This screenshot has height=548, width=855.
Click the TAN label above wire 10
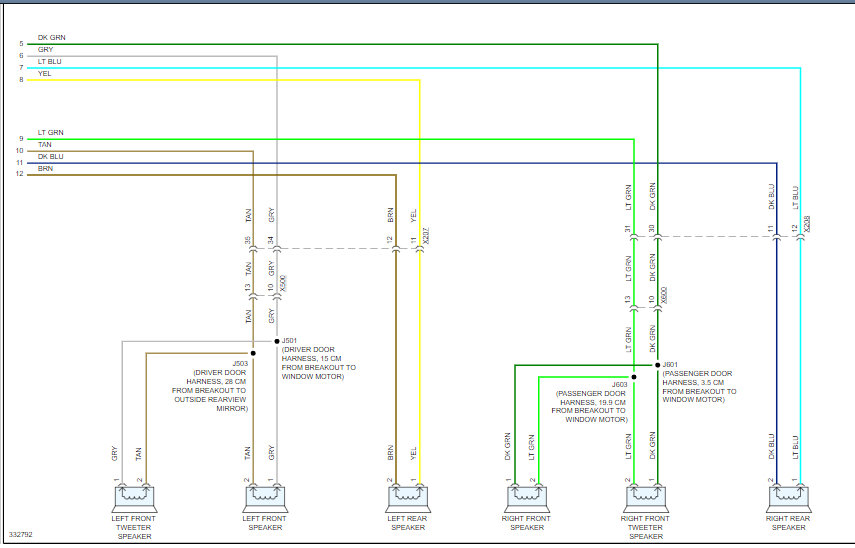(45, 144)
